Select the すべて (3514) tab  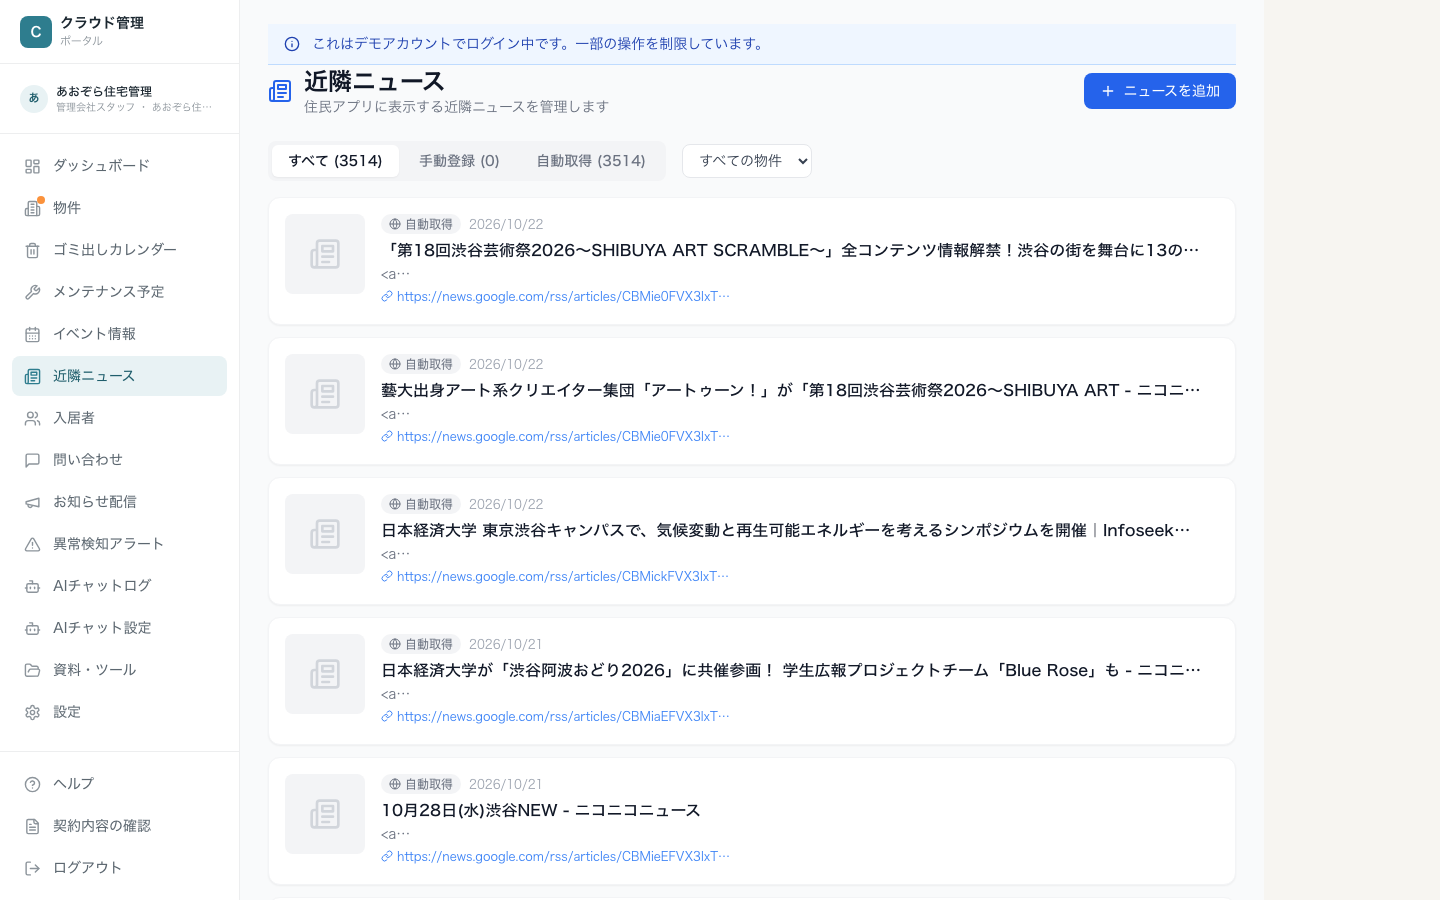pyautogui.click(x=335, y=161)
